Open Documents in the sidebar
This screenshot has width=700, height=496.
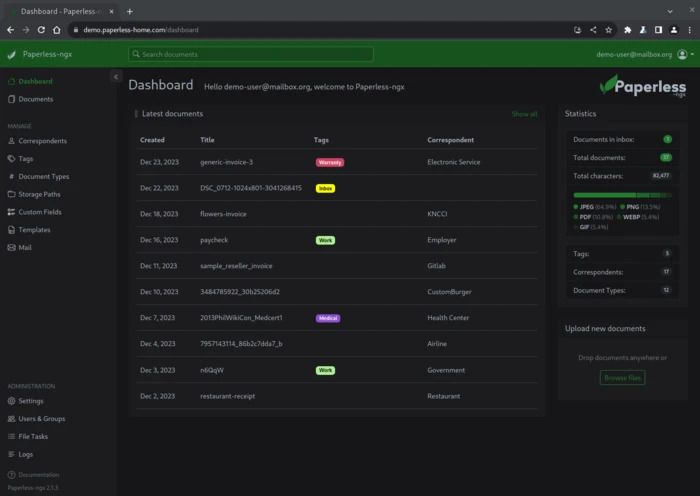(30, 99)
